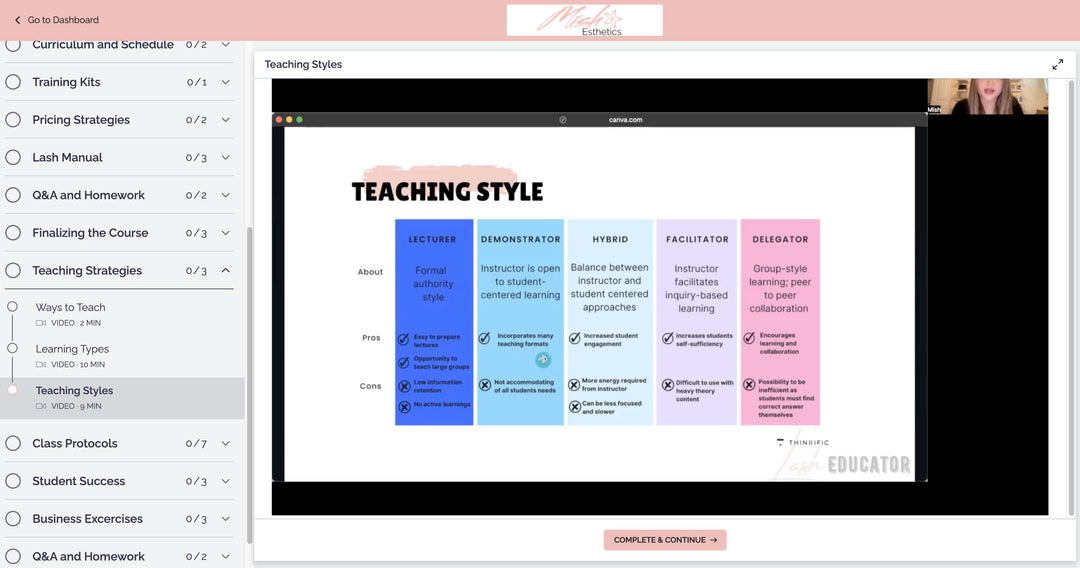Click the back arrow beside Go to Dashboard
This screenshot has width=1080, height=568.
[17, 20]
